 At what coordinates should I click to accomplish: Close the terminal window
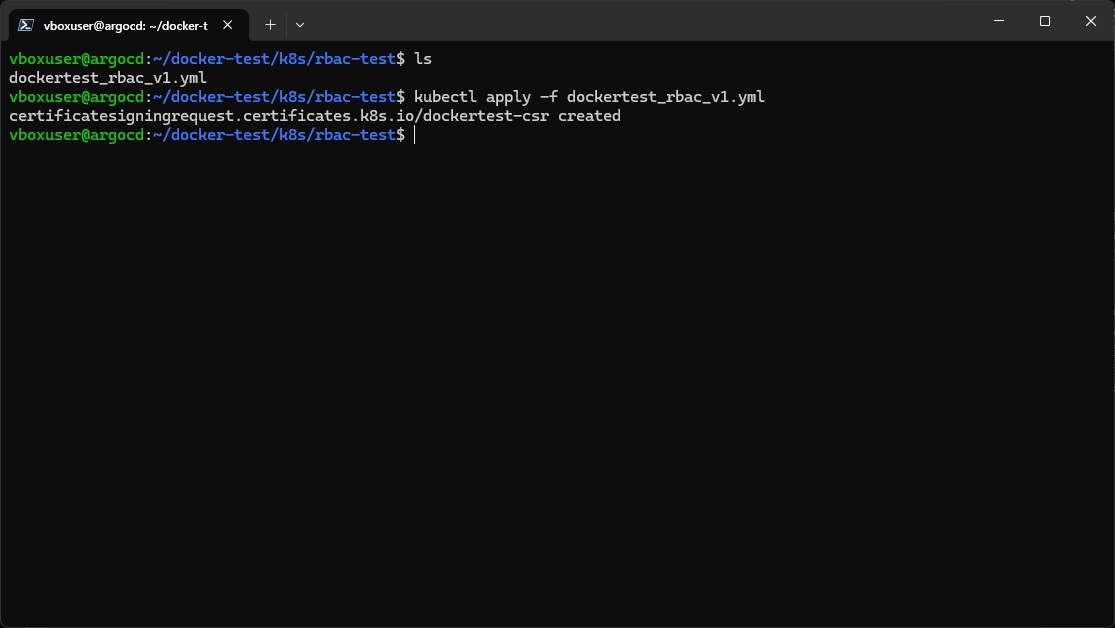click(x=1091, y=21)
